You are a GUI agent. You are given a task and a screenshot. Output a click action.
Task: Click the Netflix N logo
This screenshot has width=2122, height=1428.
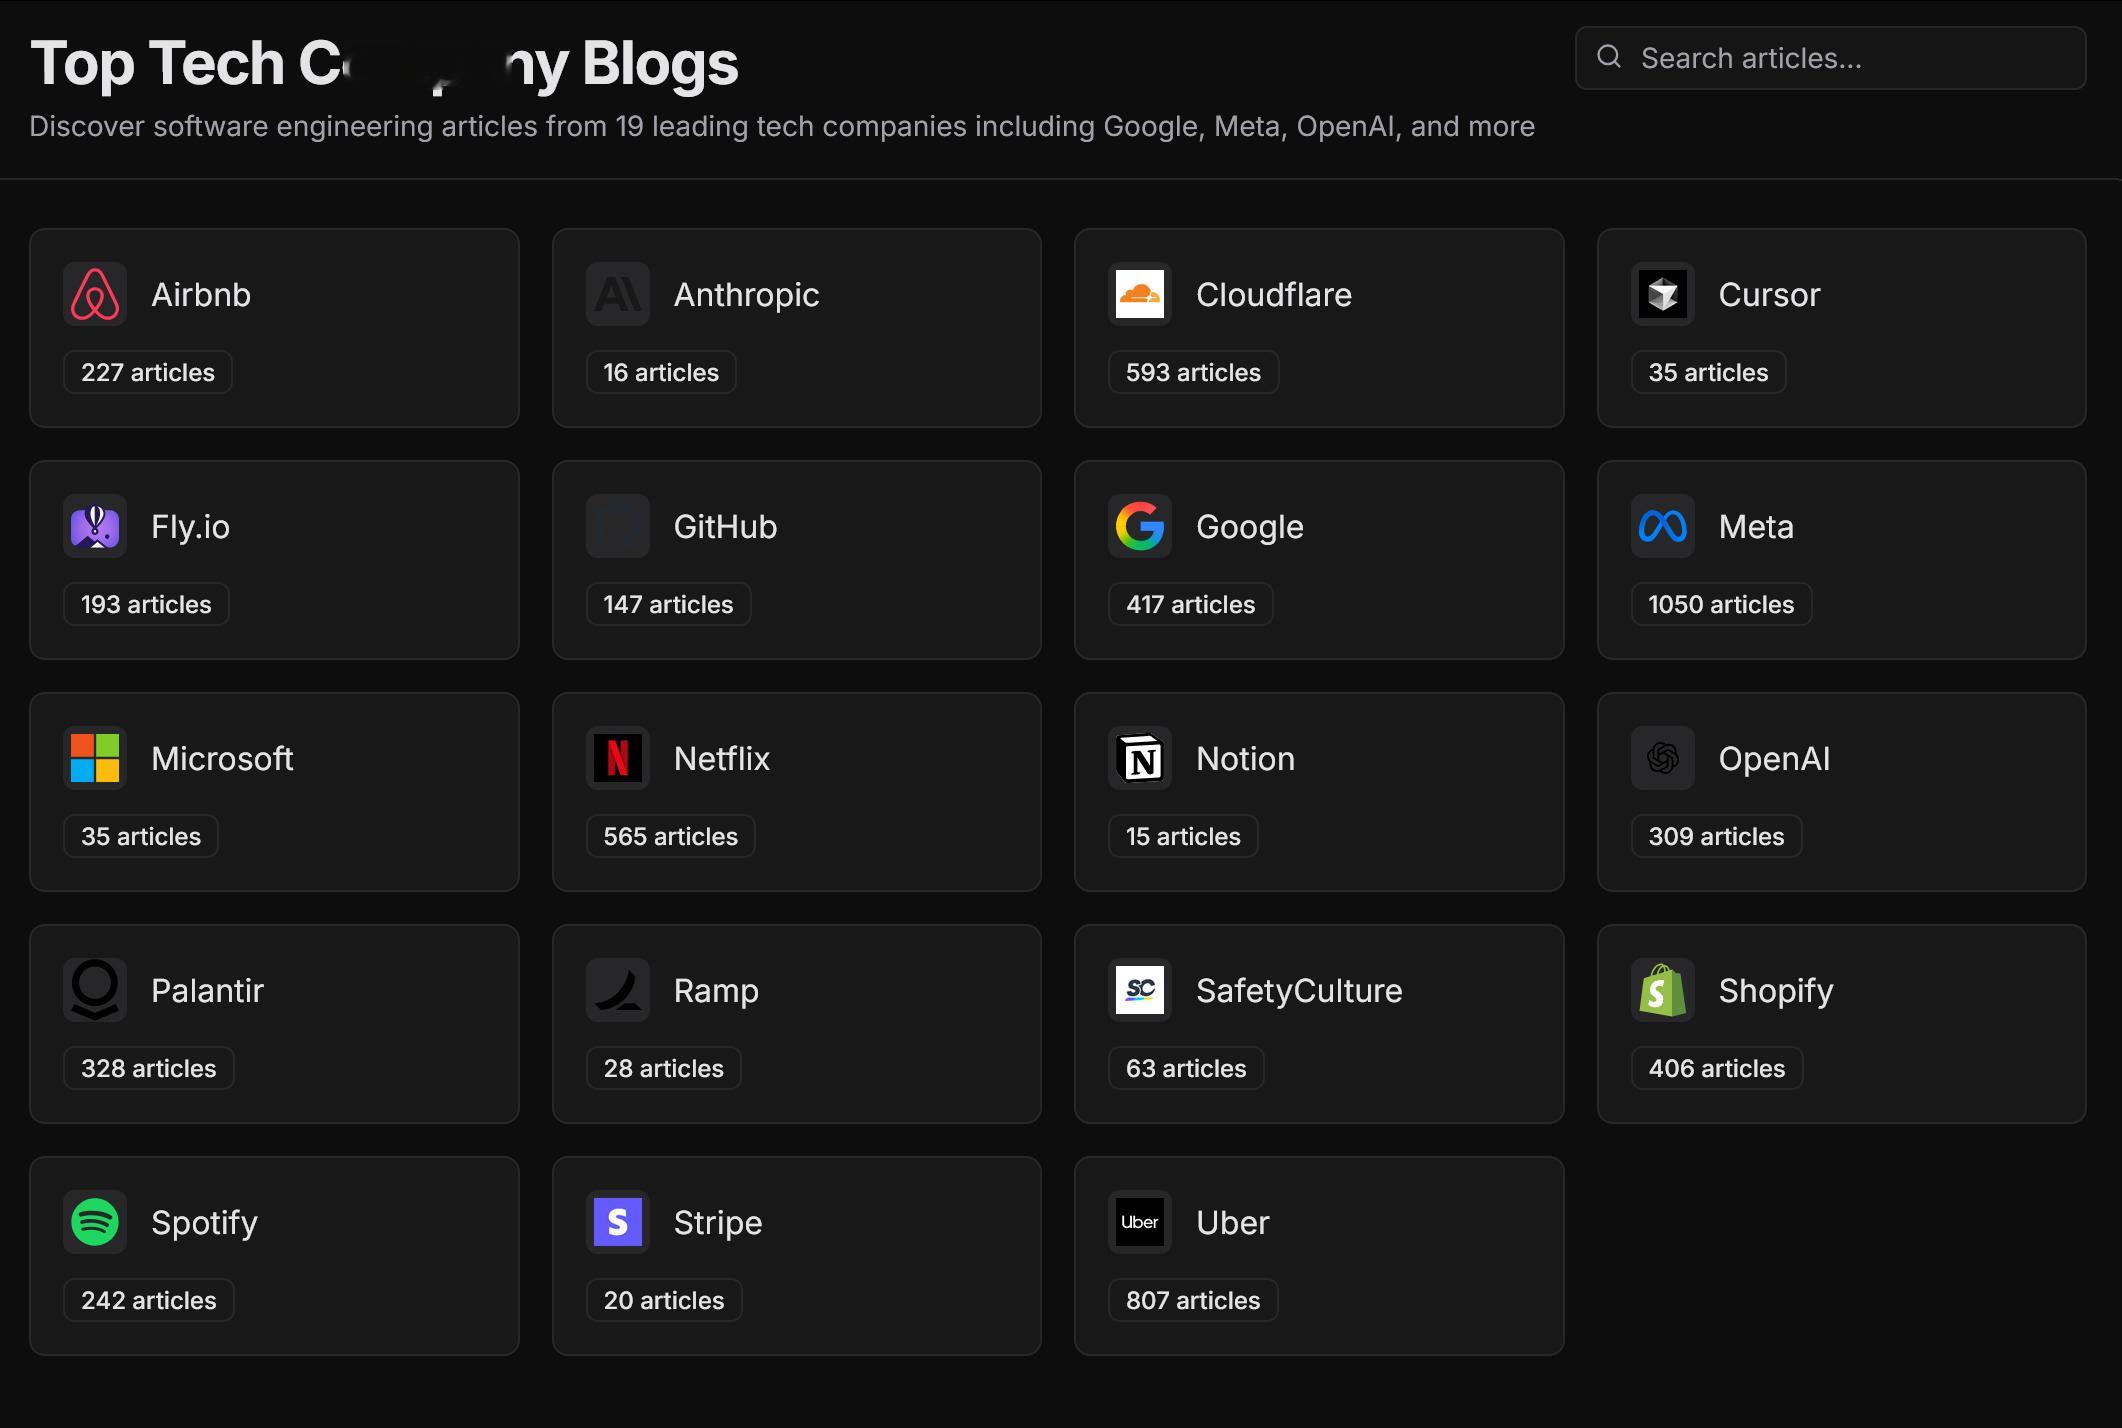(617, 759)
